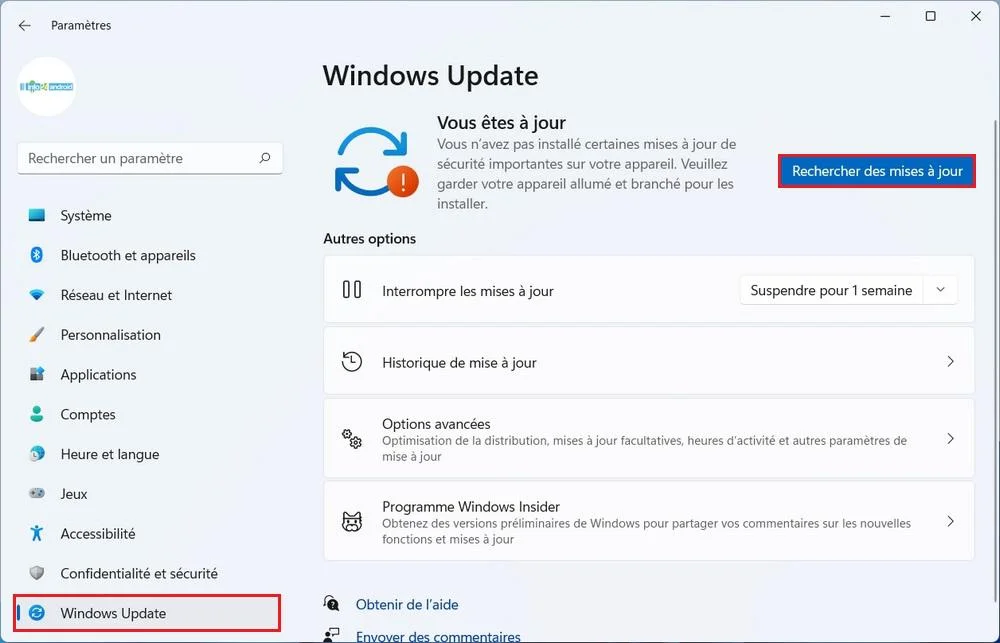Click Rechercher des mises à jour button
Image resolution: width=1000 pixels, height=643 pixels.
tap(877, 171)
